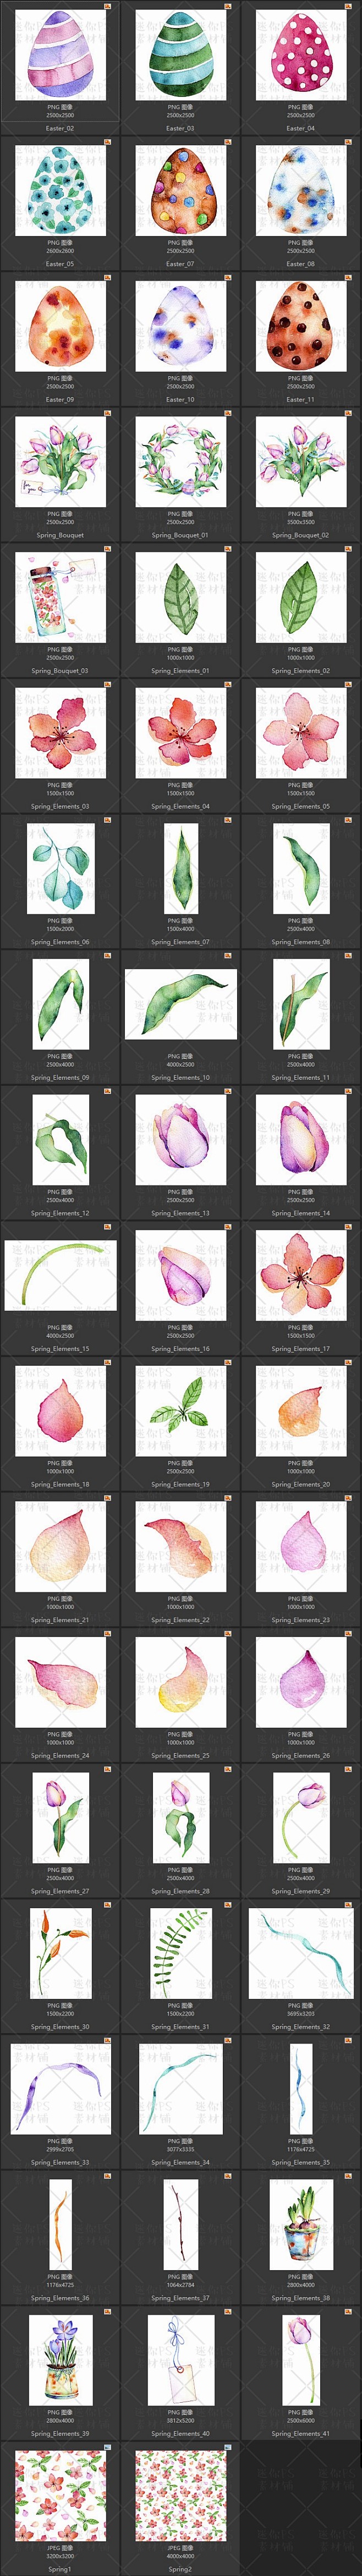The height and width of the screenshot is (2576, 362).
Task: Click the badge icon above Spring2 thumbnail
Action: [x=228, y=2446]
